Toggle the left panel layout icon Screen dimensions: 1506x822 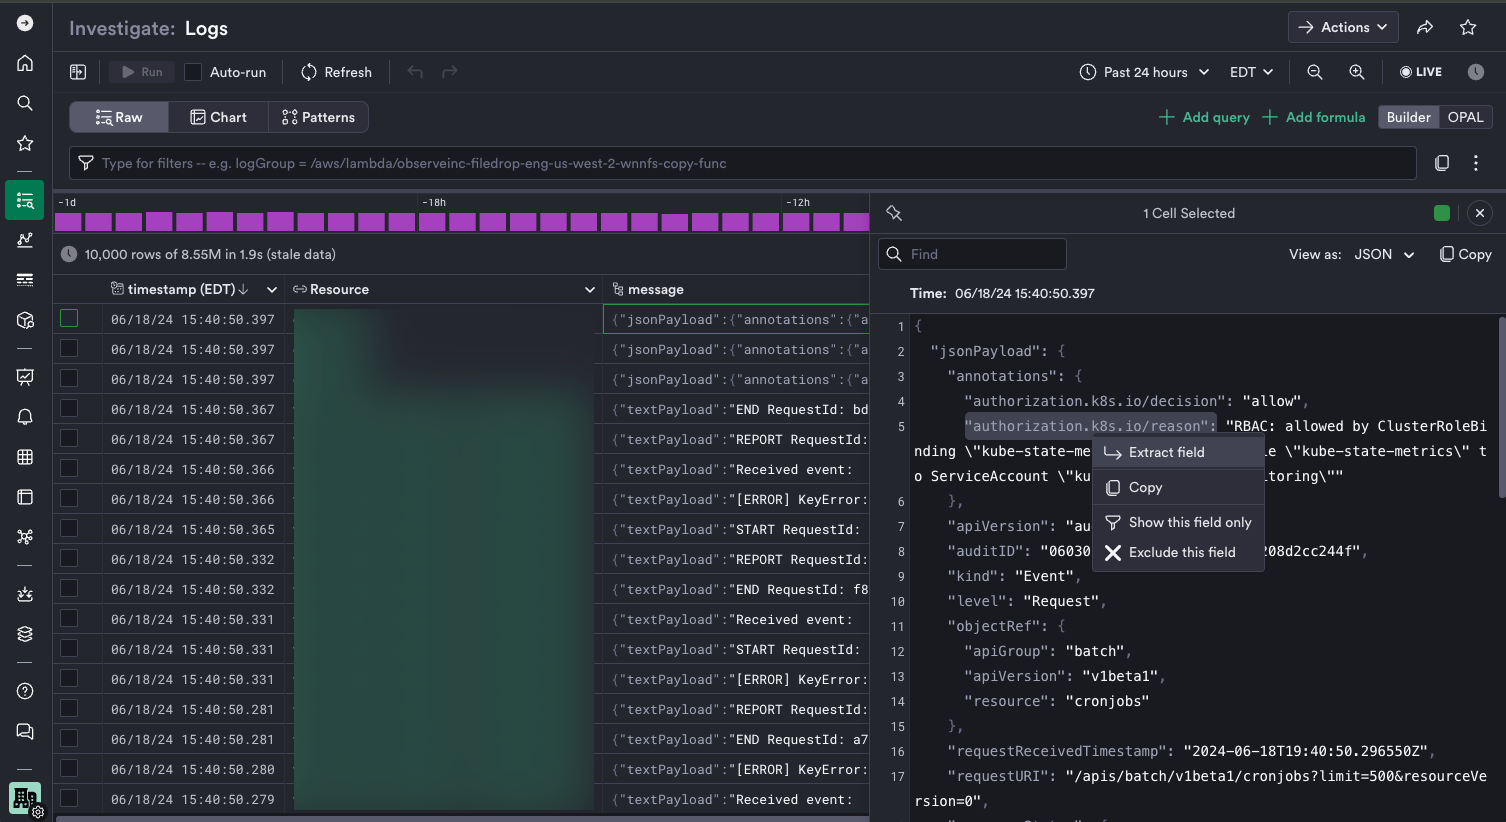pos(78,72)
